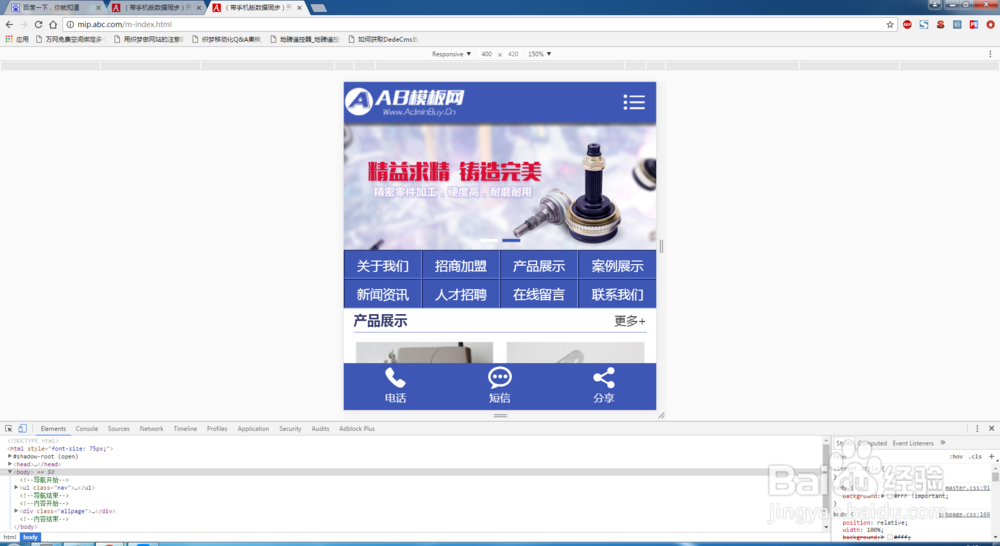Click the AB模板网 site logo
1000x546 pixels.
pos(404,102)
